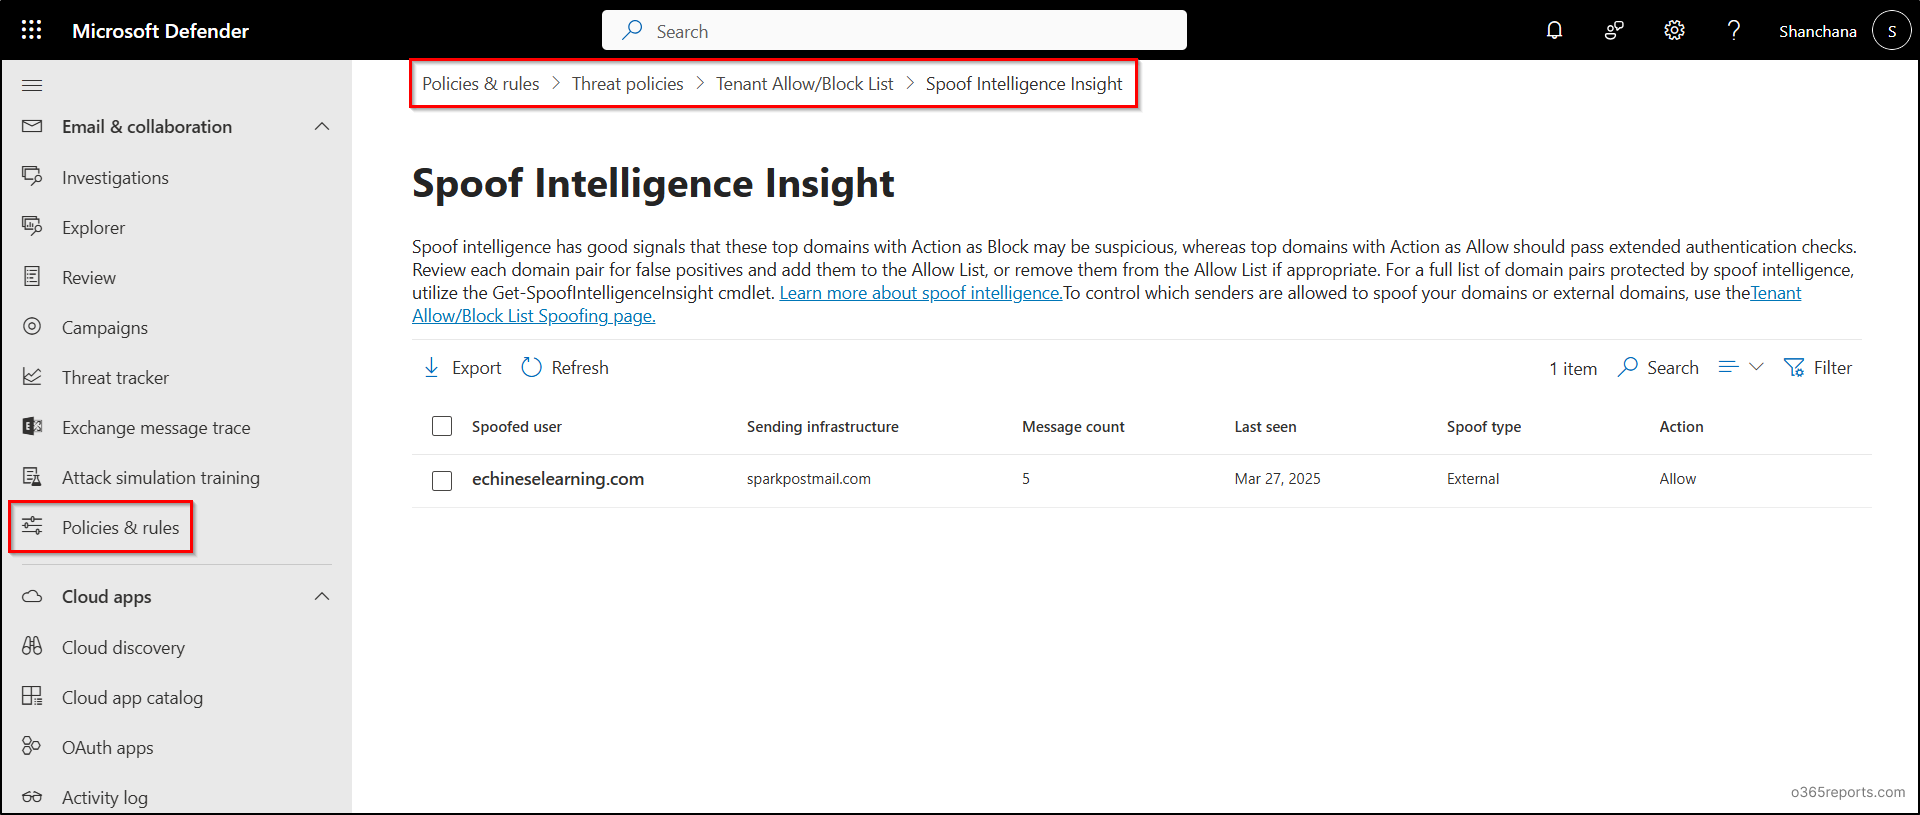The image size is (1920, 815).
Task: Select the echineselearning.com row checkbox
Action: point(442,481)
